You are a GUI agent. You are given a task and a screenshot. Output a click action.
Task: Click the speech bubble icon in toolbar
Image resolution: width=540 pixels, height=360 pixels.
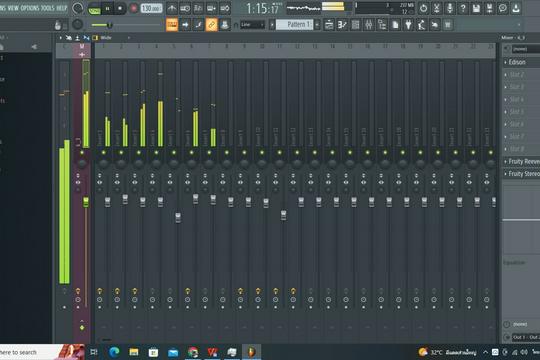[x=502, y=8]
